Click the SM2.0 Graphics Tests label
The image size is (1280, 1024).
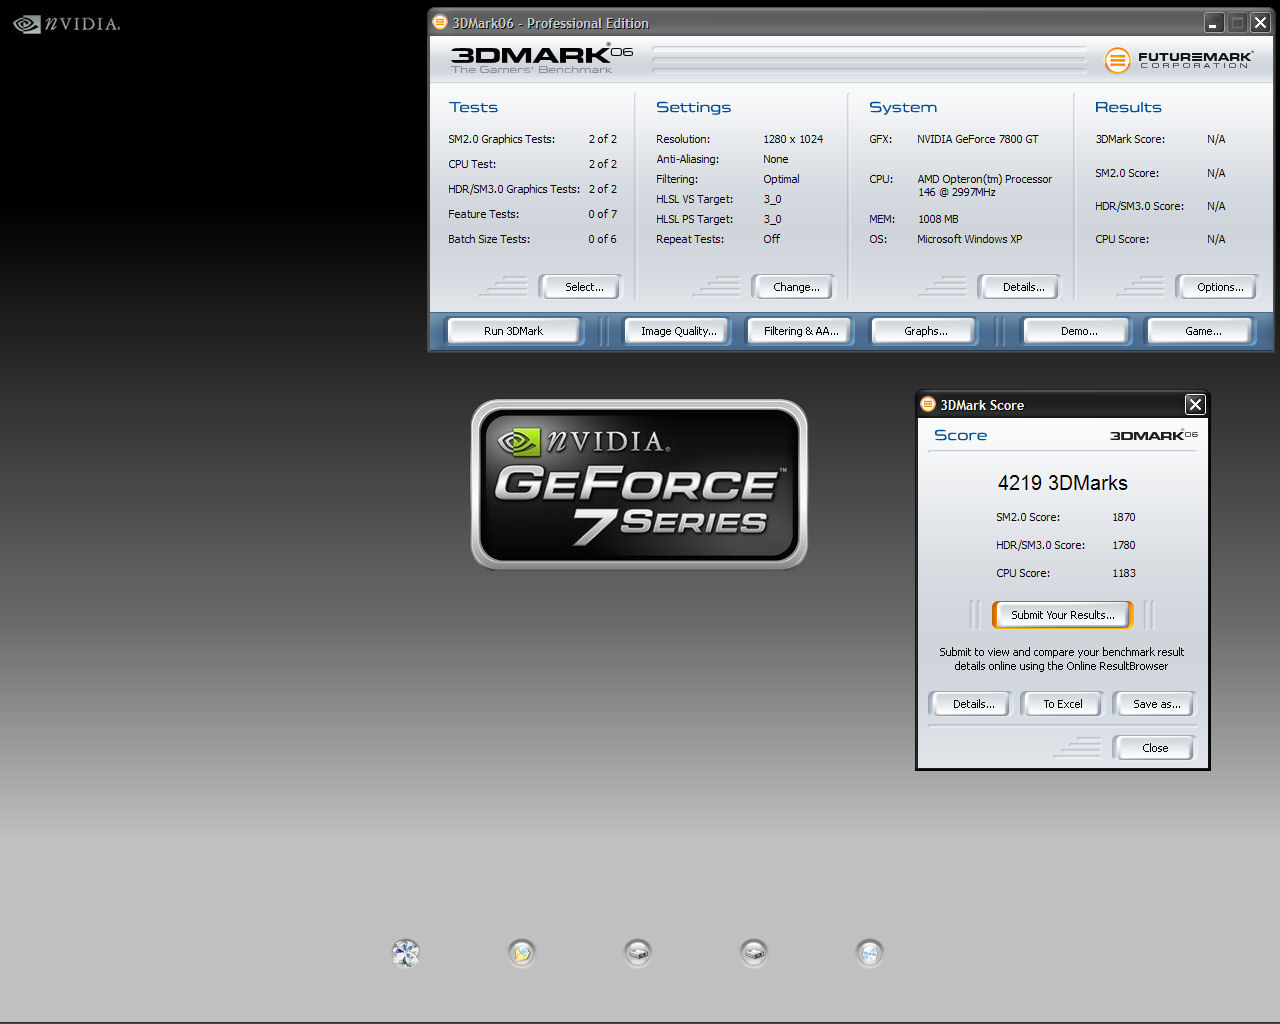[x=501, y=139]
